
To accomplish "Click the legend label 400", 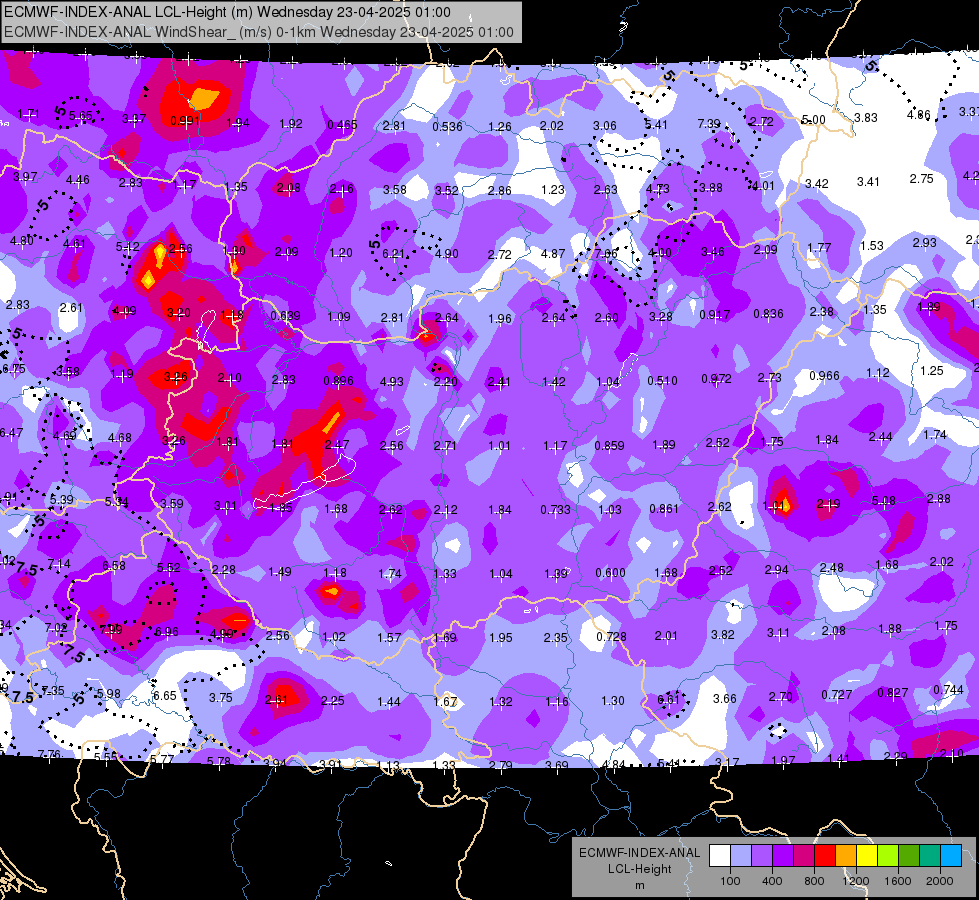I will click(772, 881).
